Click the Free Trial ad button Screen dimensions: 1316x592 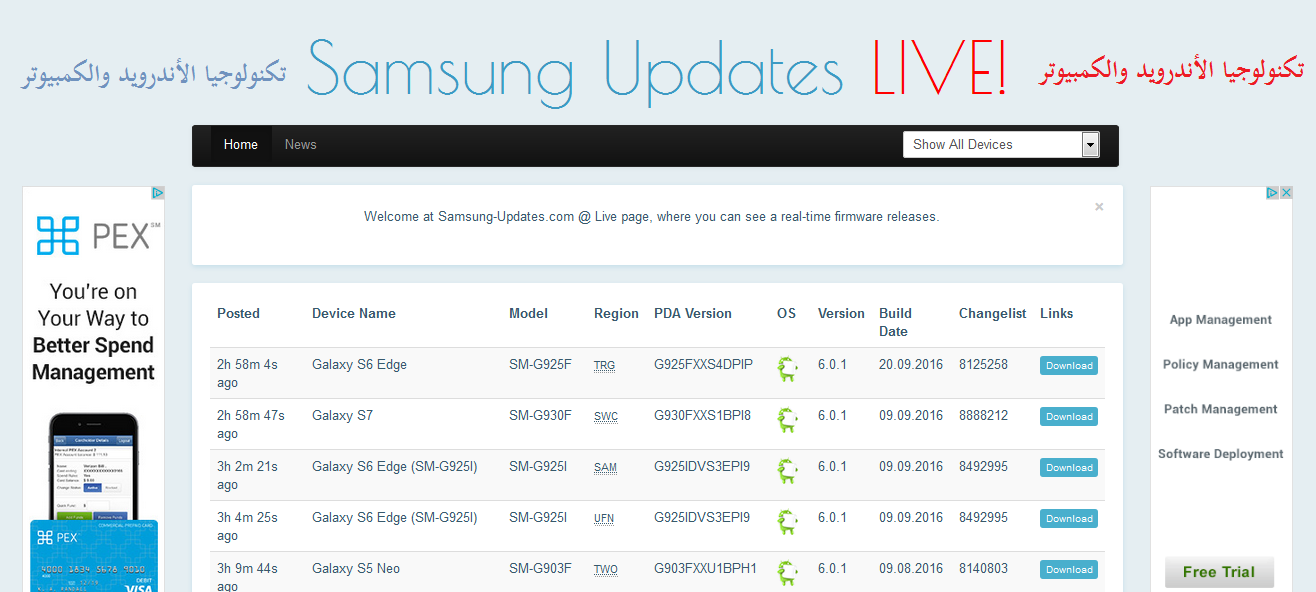1219,572
